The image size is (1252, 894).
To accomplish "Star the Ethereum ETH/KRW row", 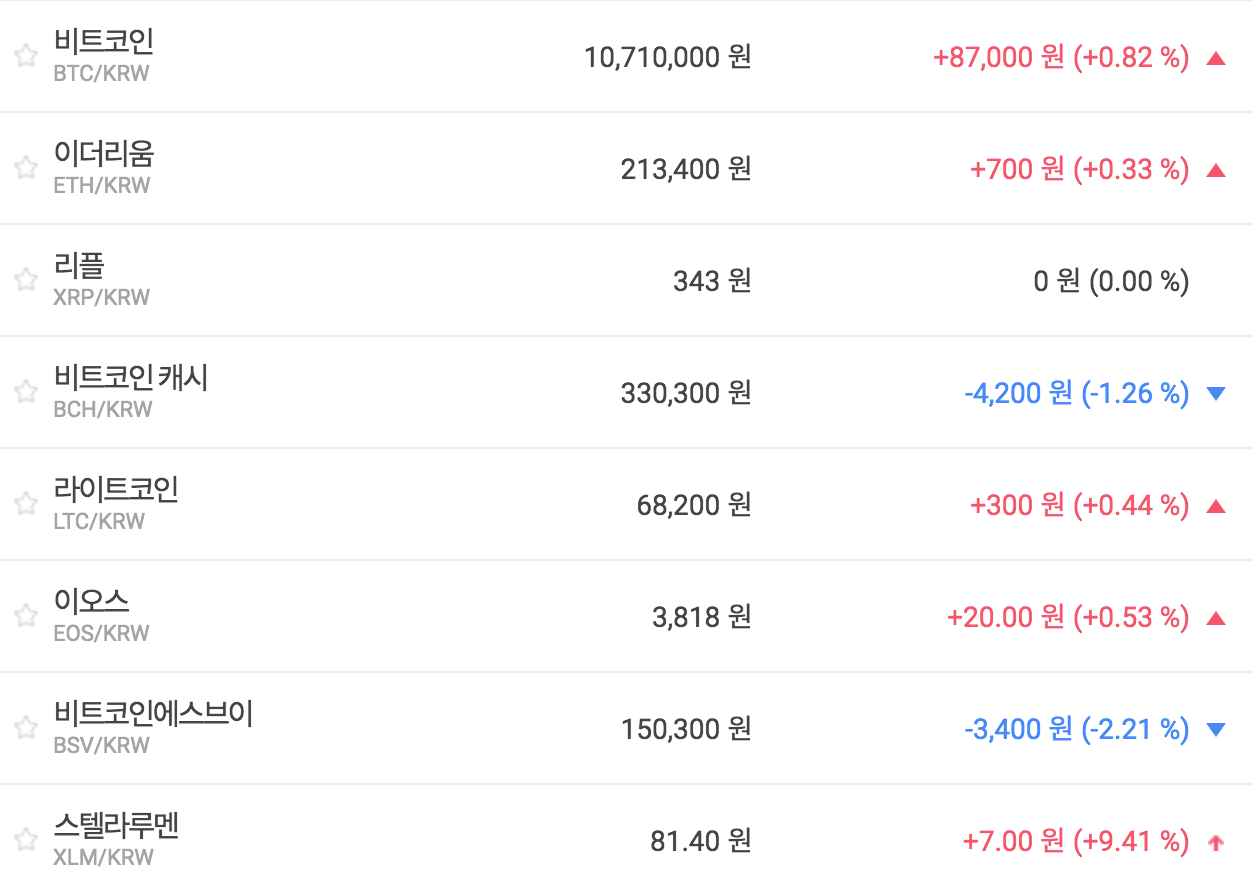I will pyautogui.click(x=26, y=168).
